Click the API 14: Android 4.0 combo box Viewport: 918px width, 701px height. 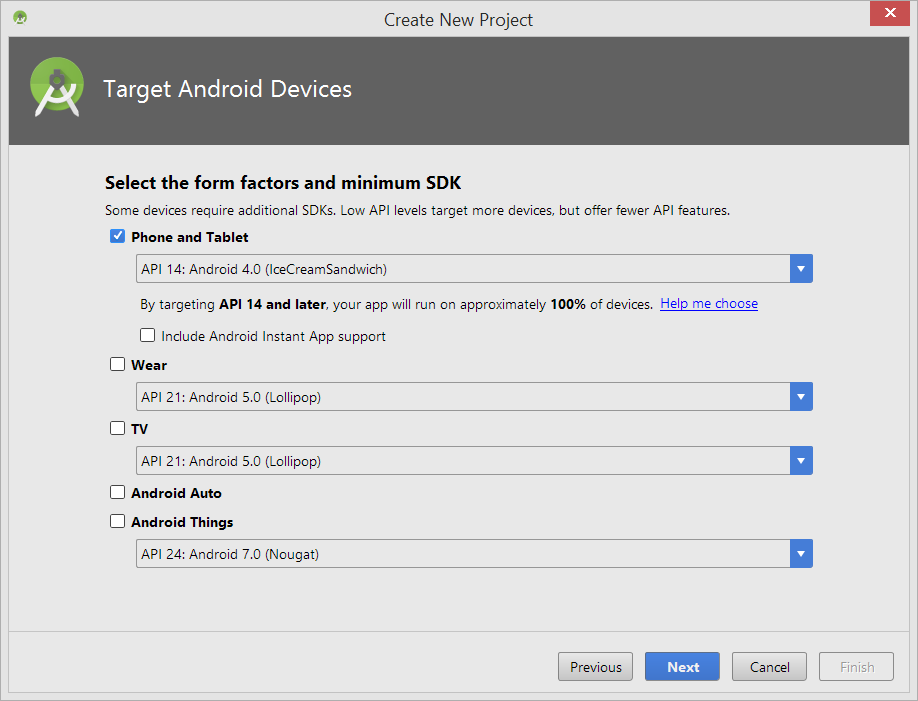(474, 269)
